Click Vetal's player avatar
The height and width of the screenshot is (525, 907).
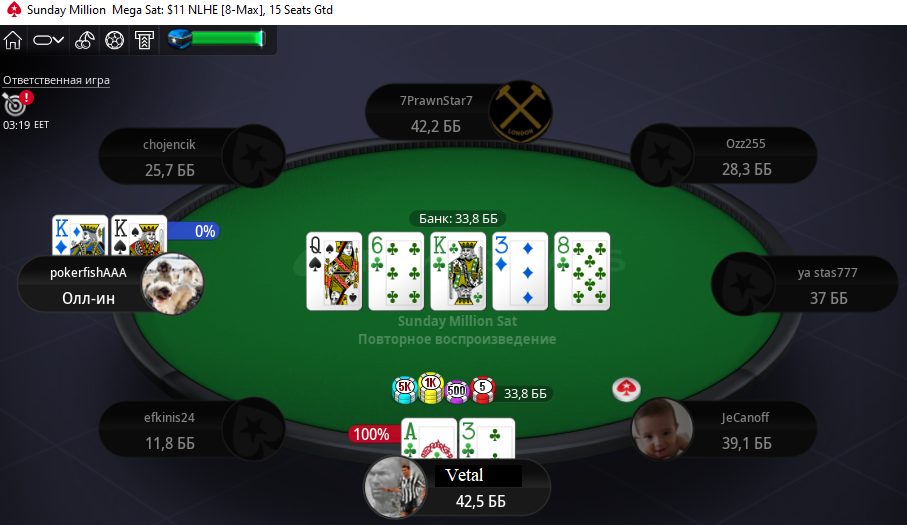[396, 487]
